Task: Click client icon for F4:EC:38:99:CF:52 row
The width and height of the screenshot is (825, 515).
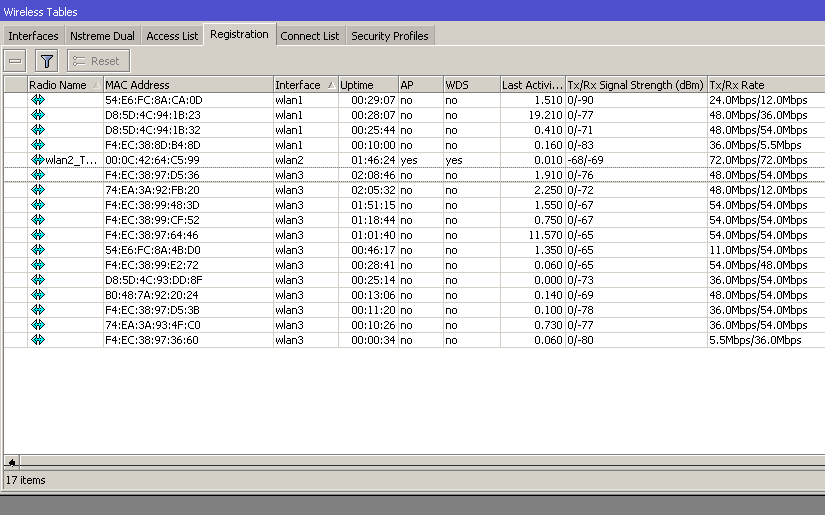Action: (x=38, y=219)
